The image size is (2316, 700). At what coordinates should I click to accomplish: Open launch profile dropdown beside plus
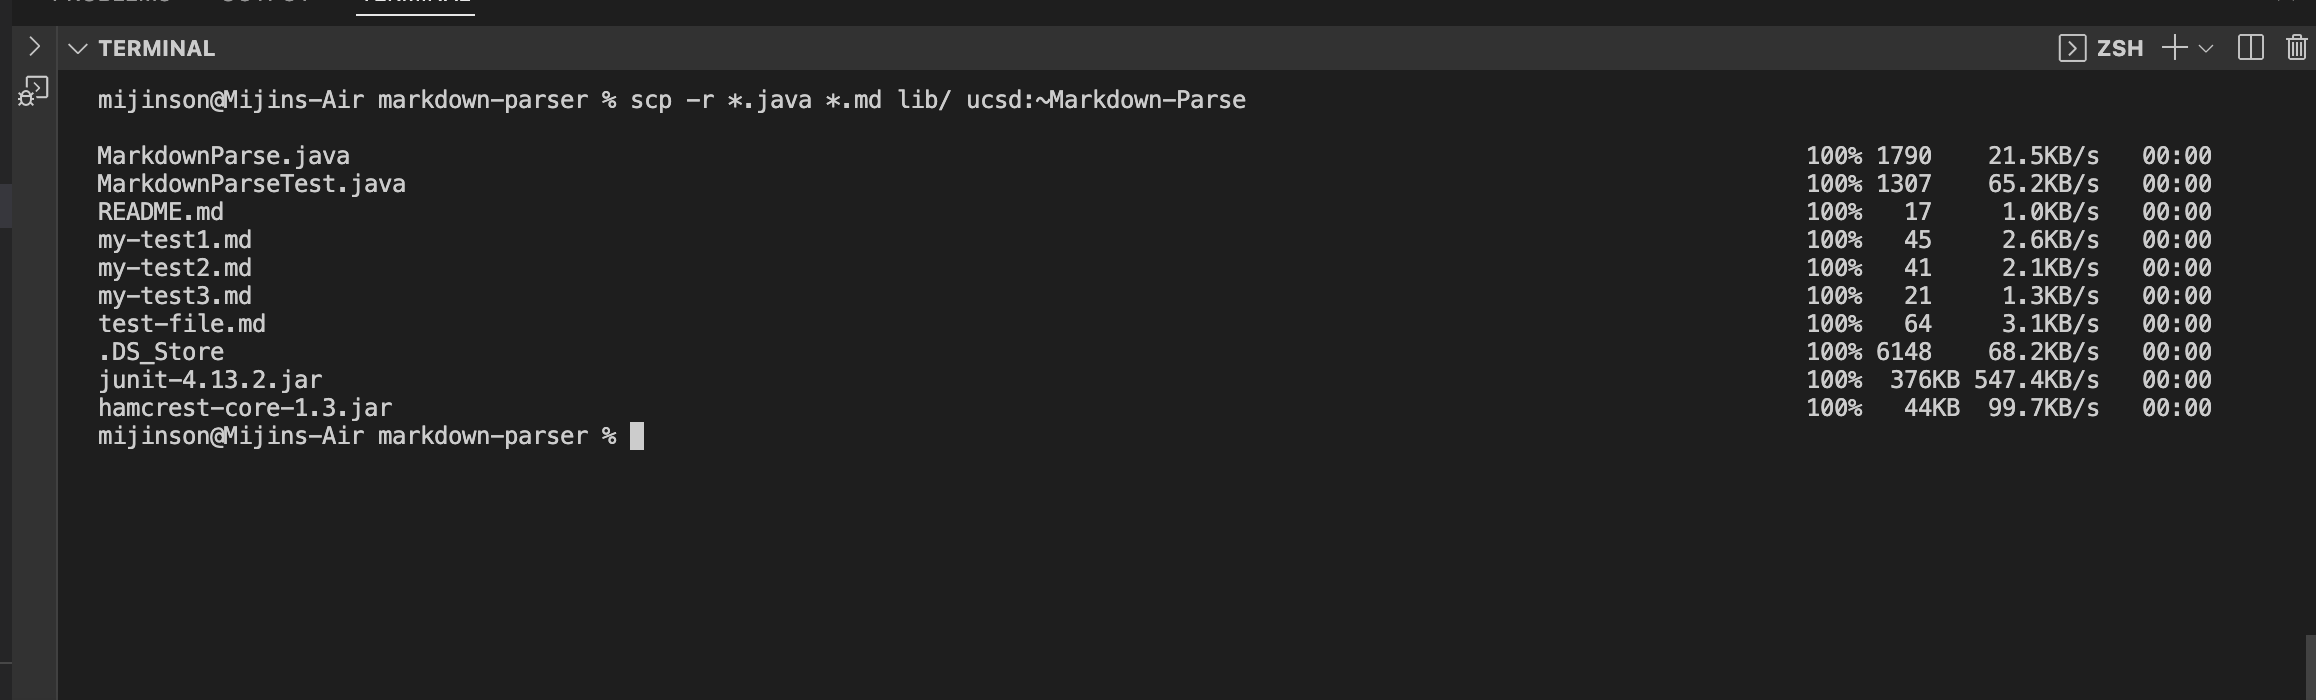pyautogui.click(x=2206, y=48)
